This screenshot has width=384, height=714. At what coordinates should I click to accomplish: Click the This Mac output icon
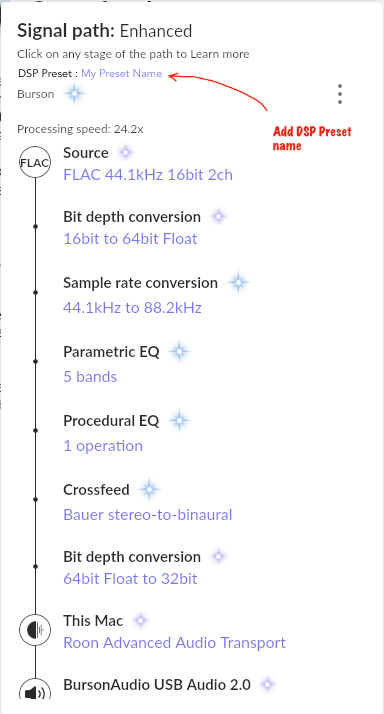tap(35, 630)
